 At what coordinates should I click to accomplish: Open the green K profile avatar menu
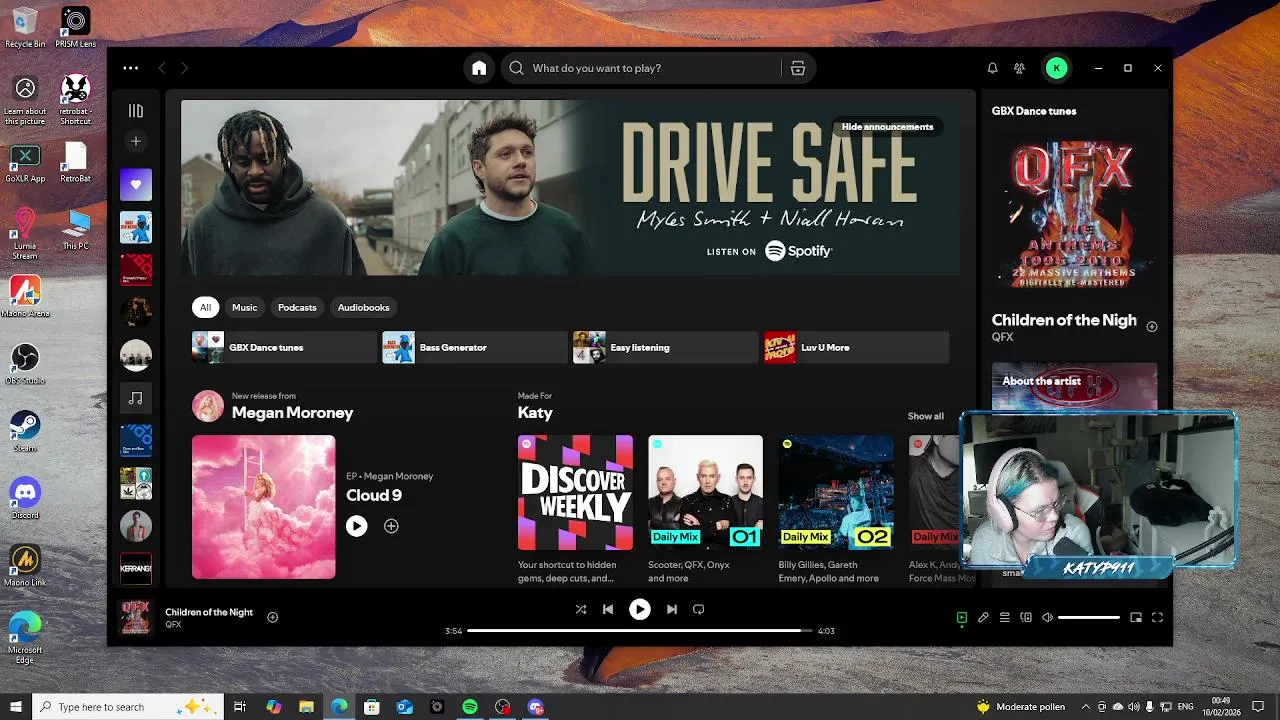point(1056,68)
